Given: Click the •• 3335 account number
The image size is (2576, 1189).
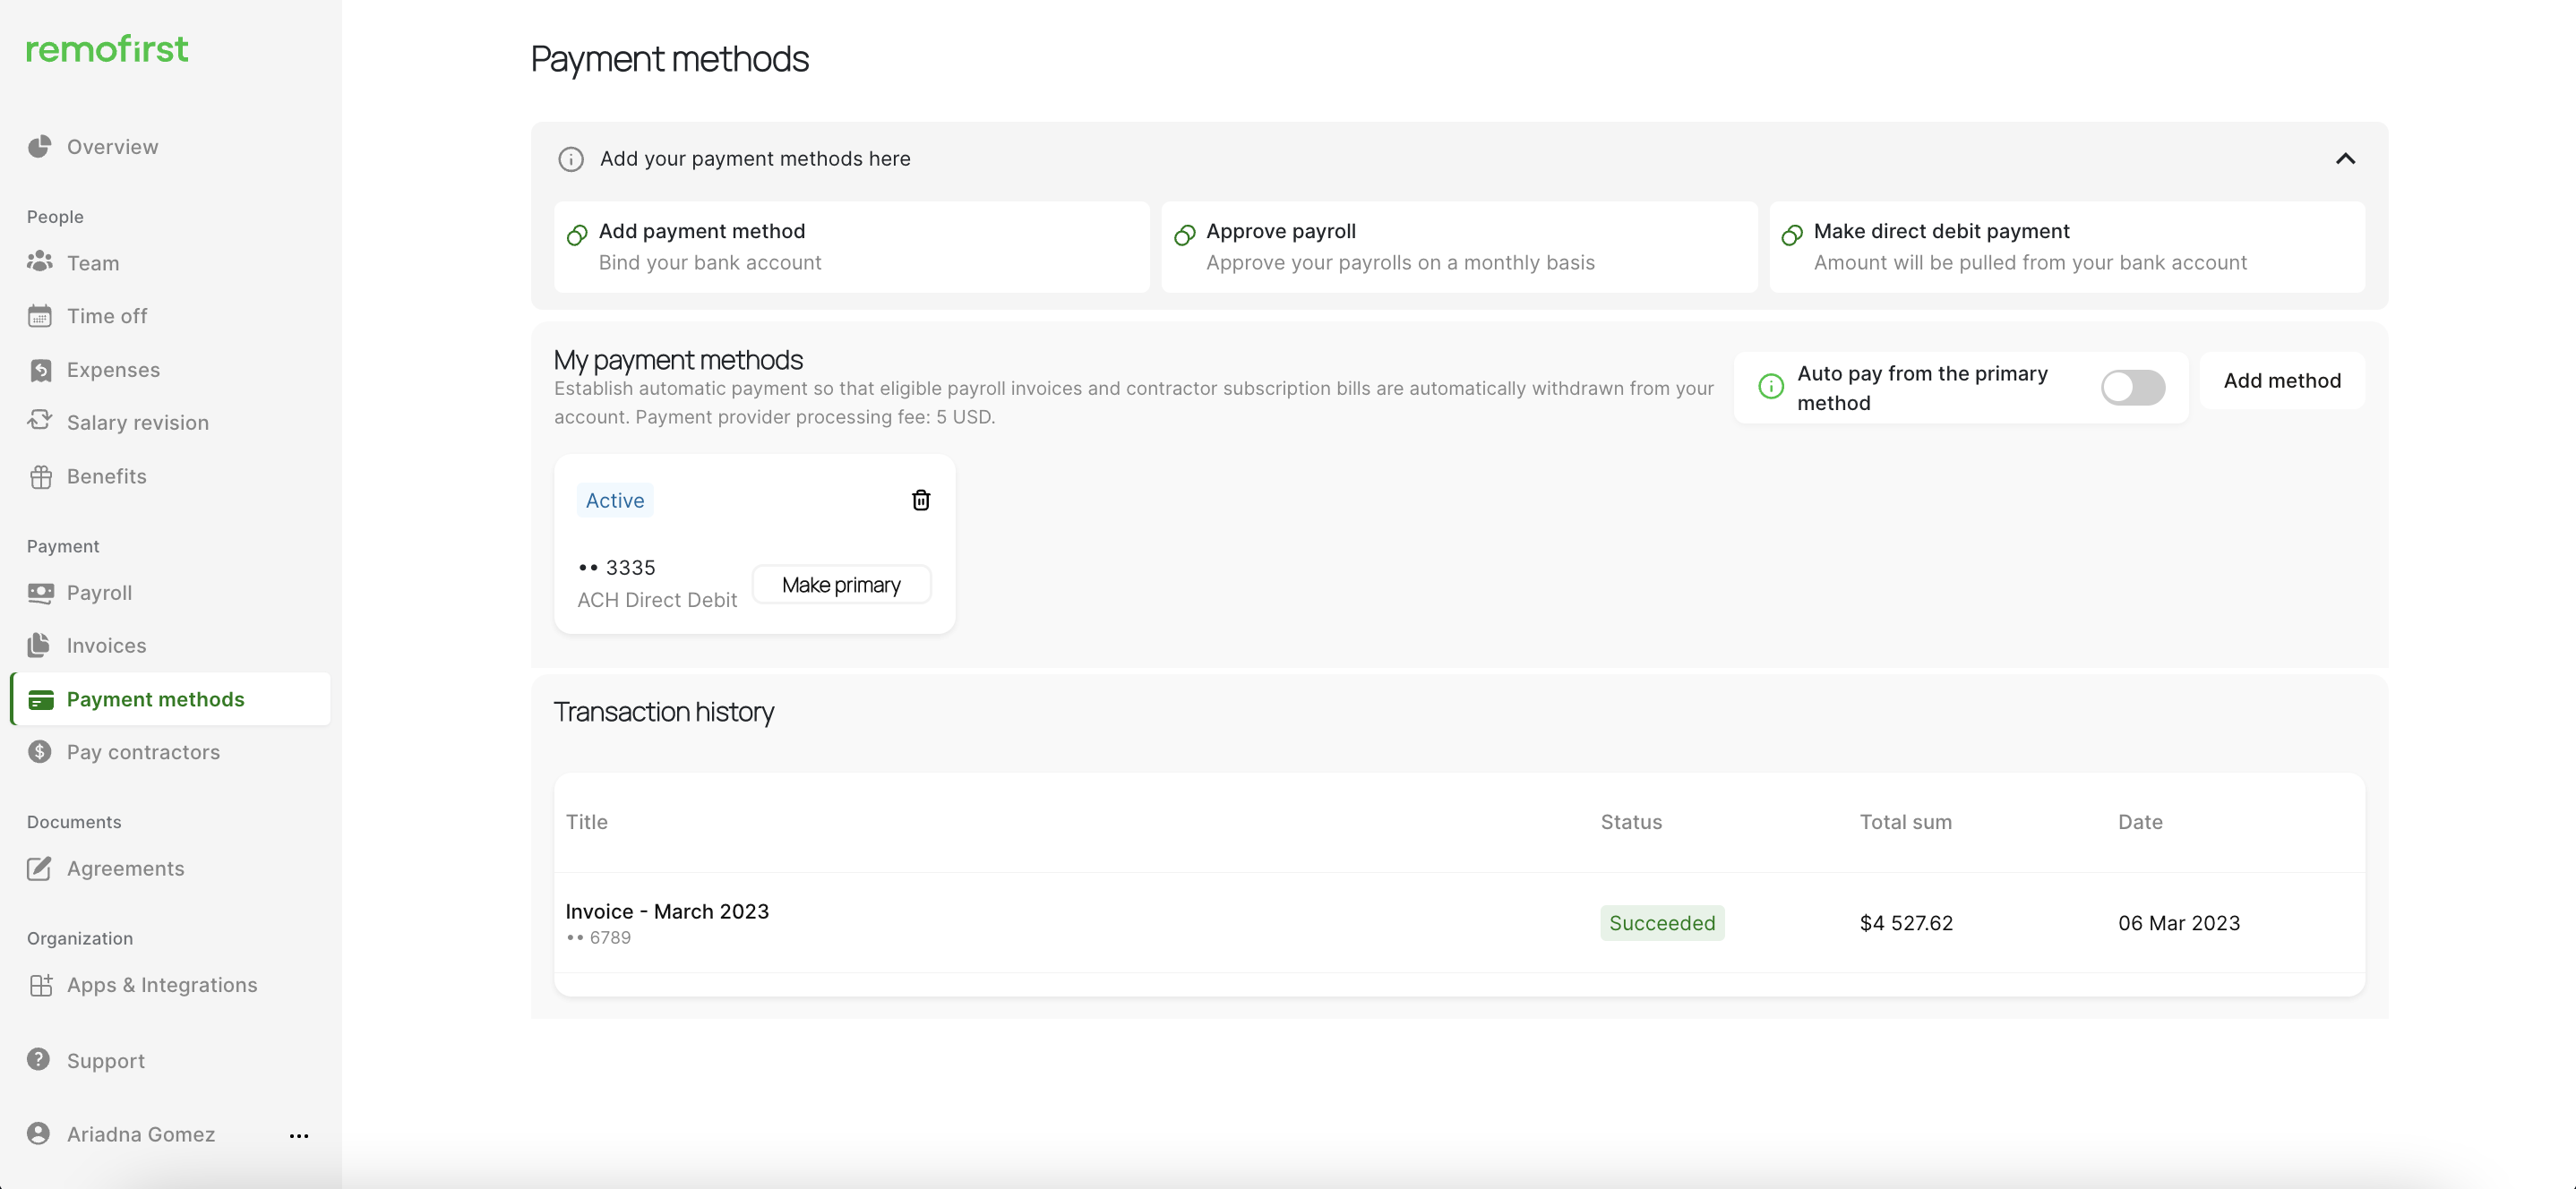Looking at the screenshot, I should pos(617,568).
